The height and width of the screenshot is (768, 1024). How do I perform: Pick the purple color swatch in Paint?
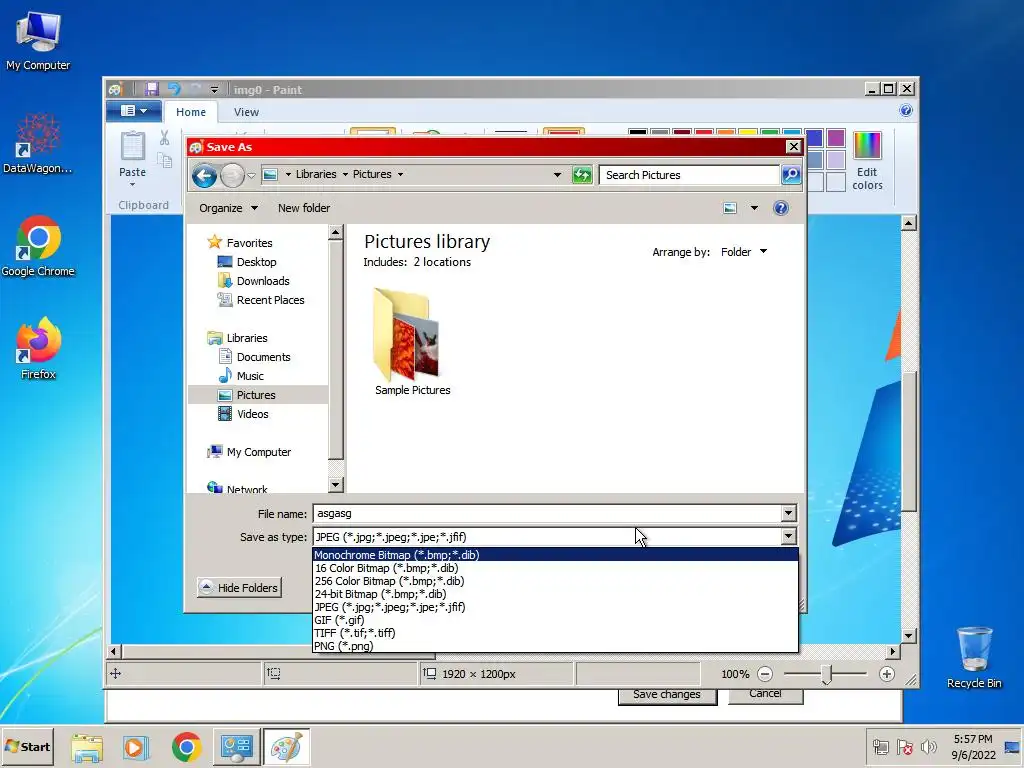tap(835, 138)
